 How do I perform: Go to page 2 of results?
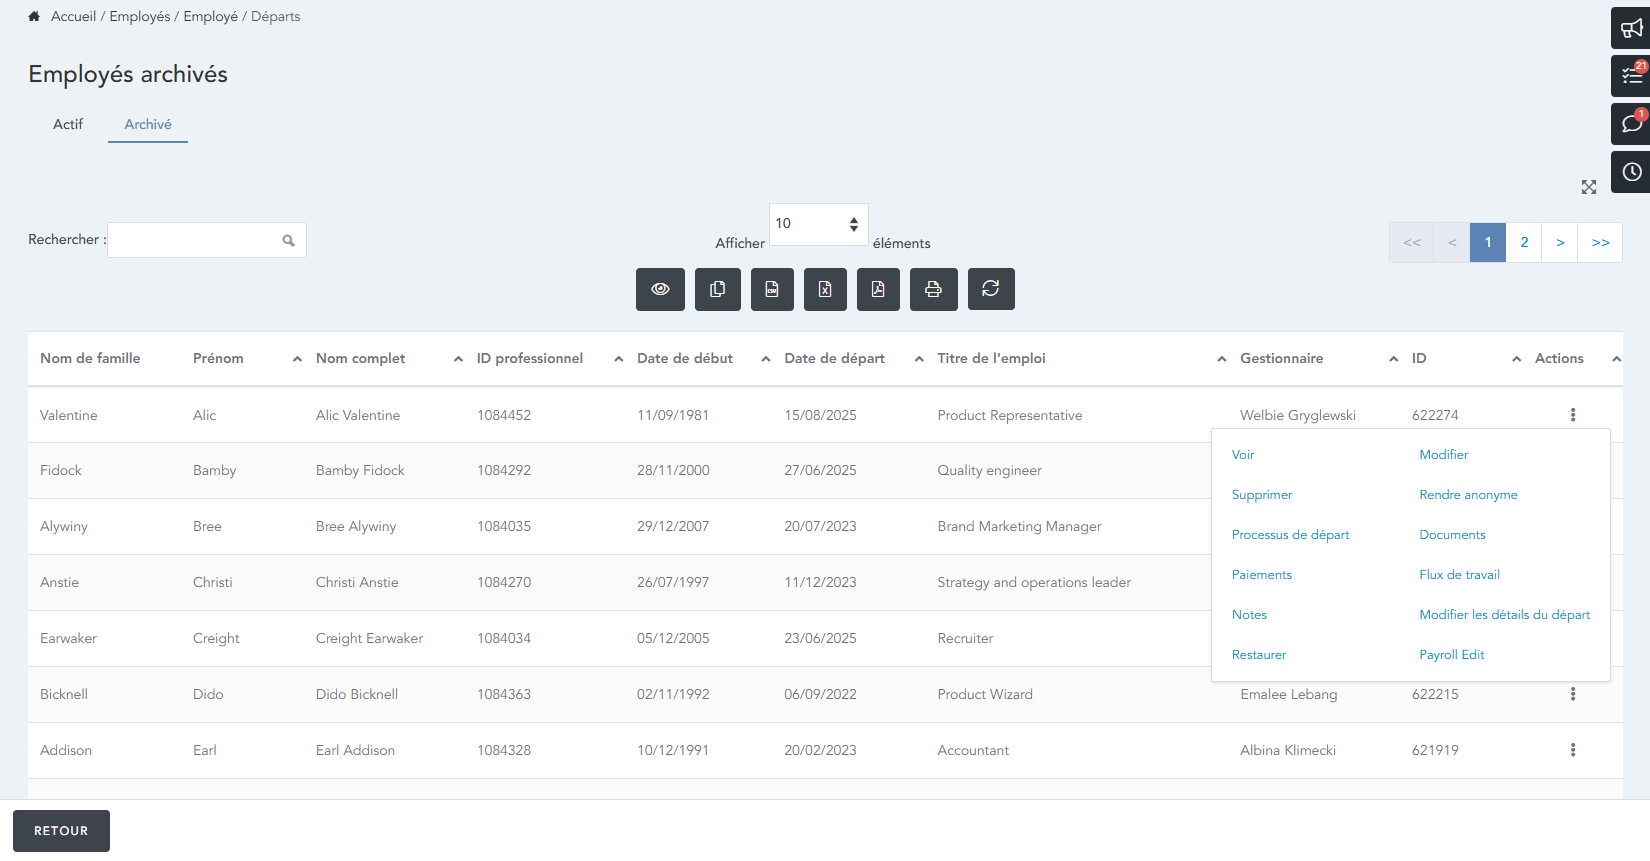[x=1523, y=242]
